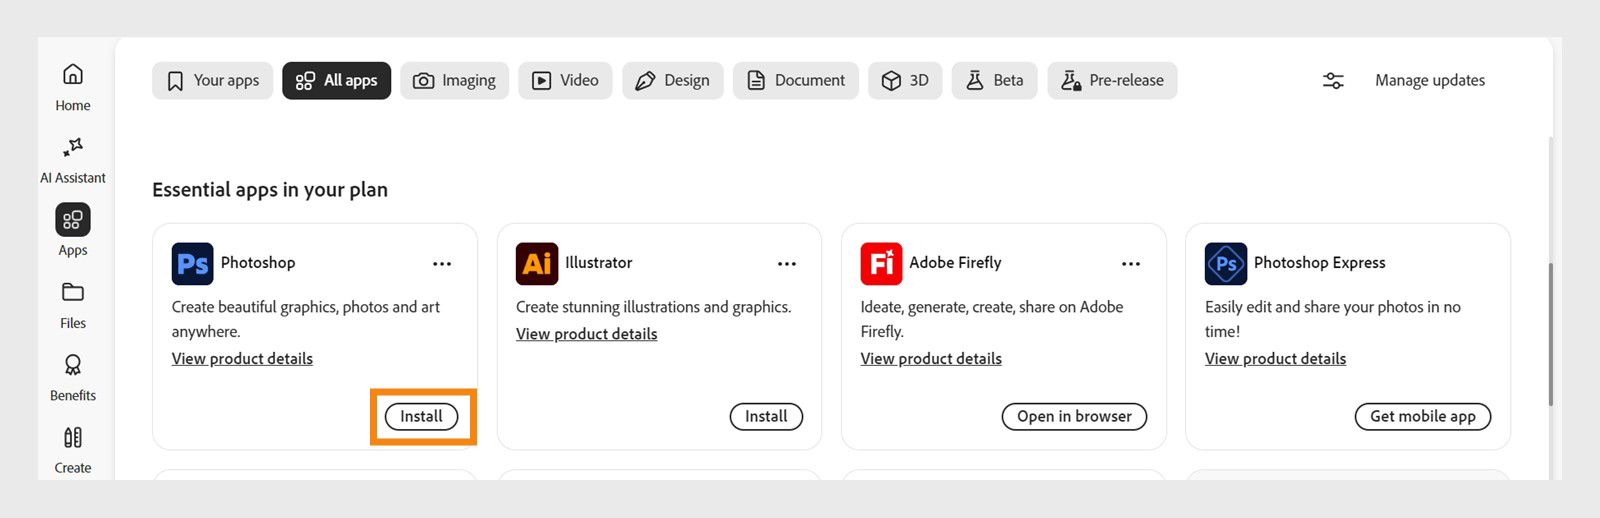Switch to the Your apps tab

(x=212, y=81)
